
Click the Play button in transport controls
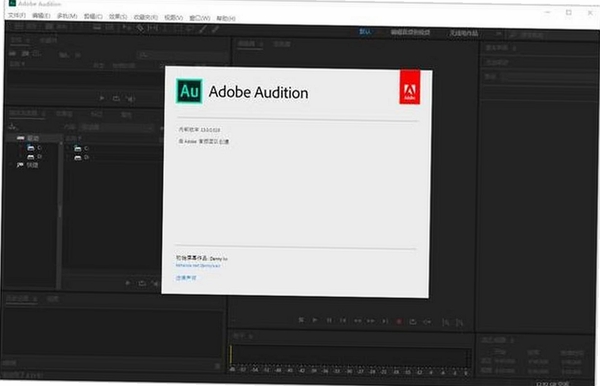coord(315,320)
